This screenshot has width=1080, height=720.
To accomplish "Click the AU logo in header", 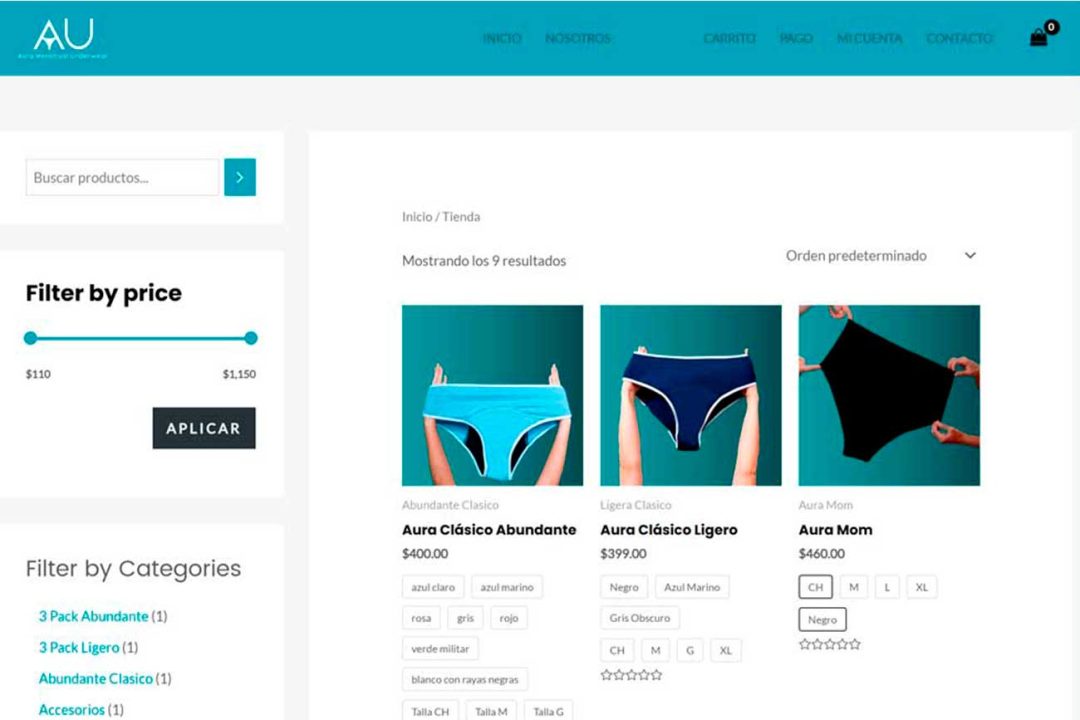I will (63, 38).
